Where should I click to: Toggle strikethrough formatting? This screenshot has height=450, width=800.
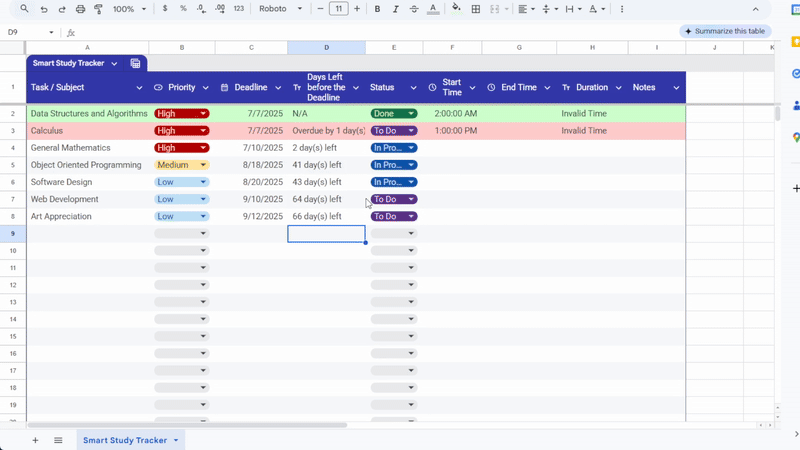click(x=414, y=9)
